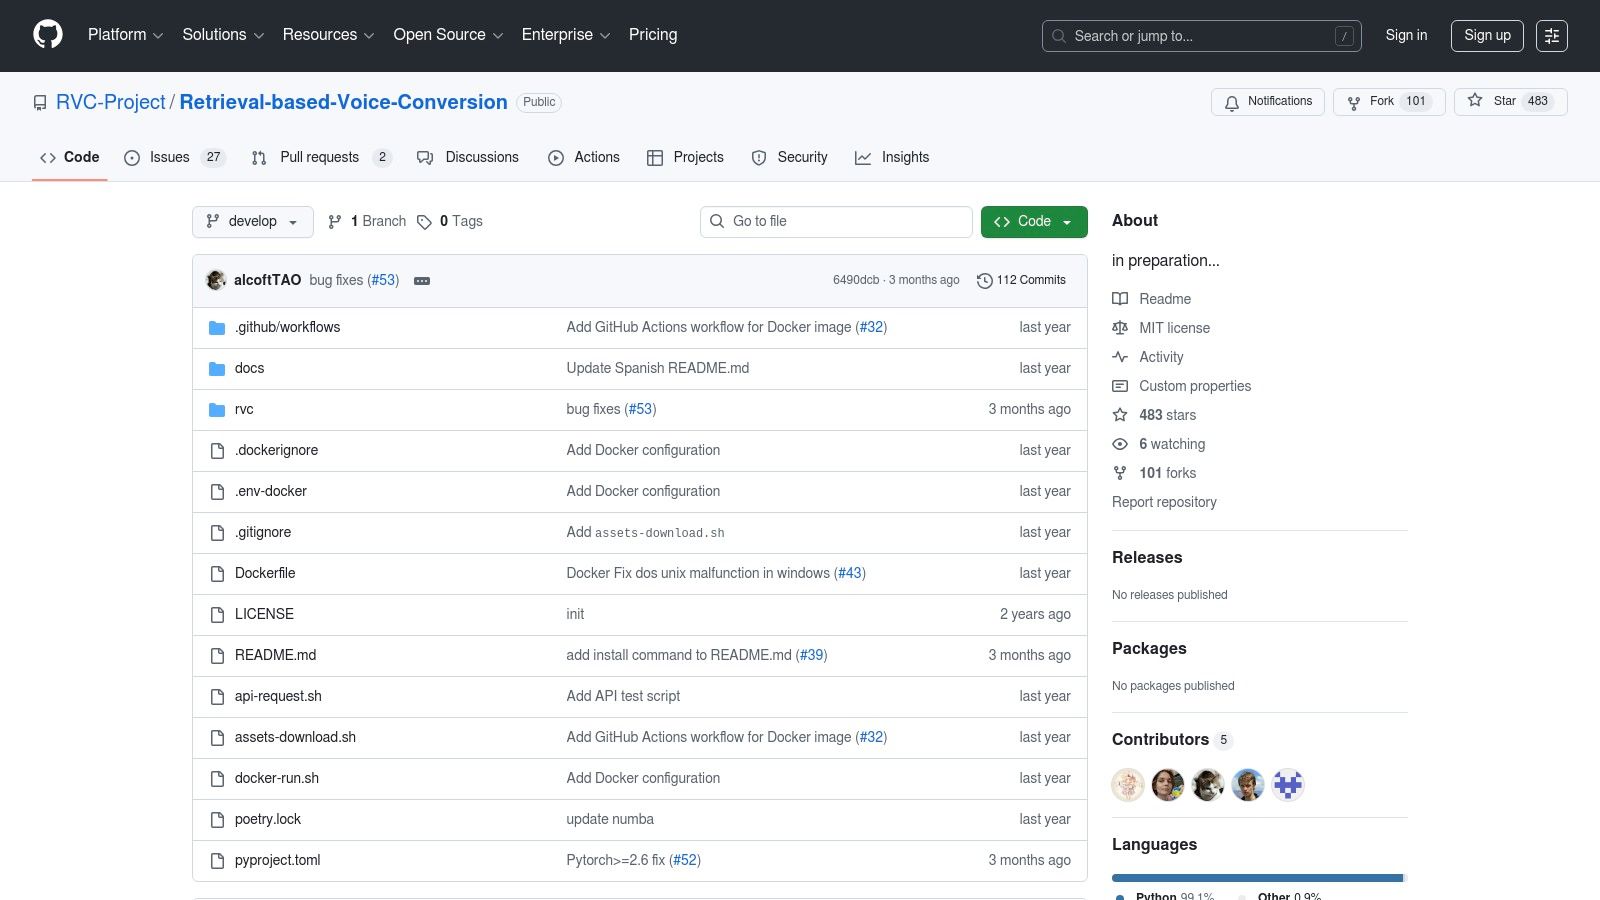Viewport: 1600px width, 900px height.
Task: Open the develop branch dropdown
Action: pos(252,222)
